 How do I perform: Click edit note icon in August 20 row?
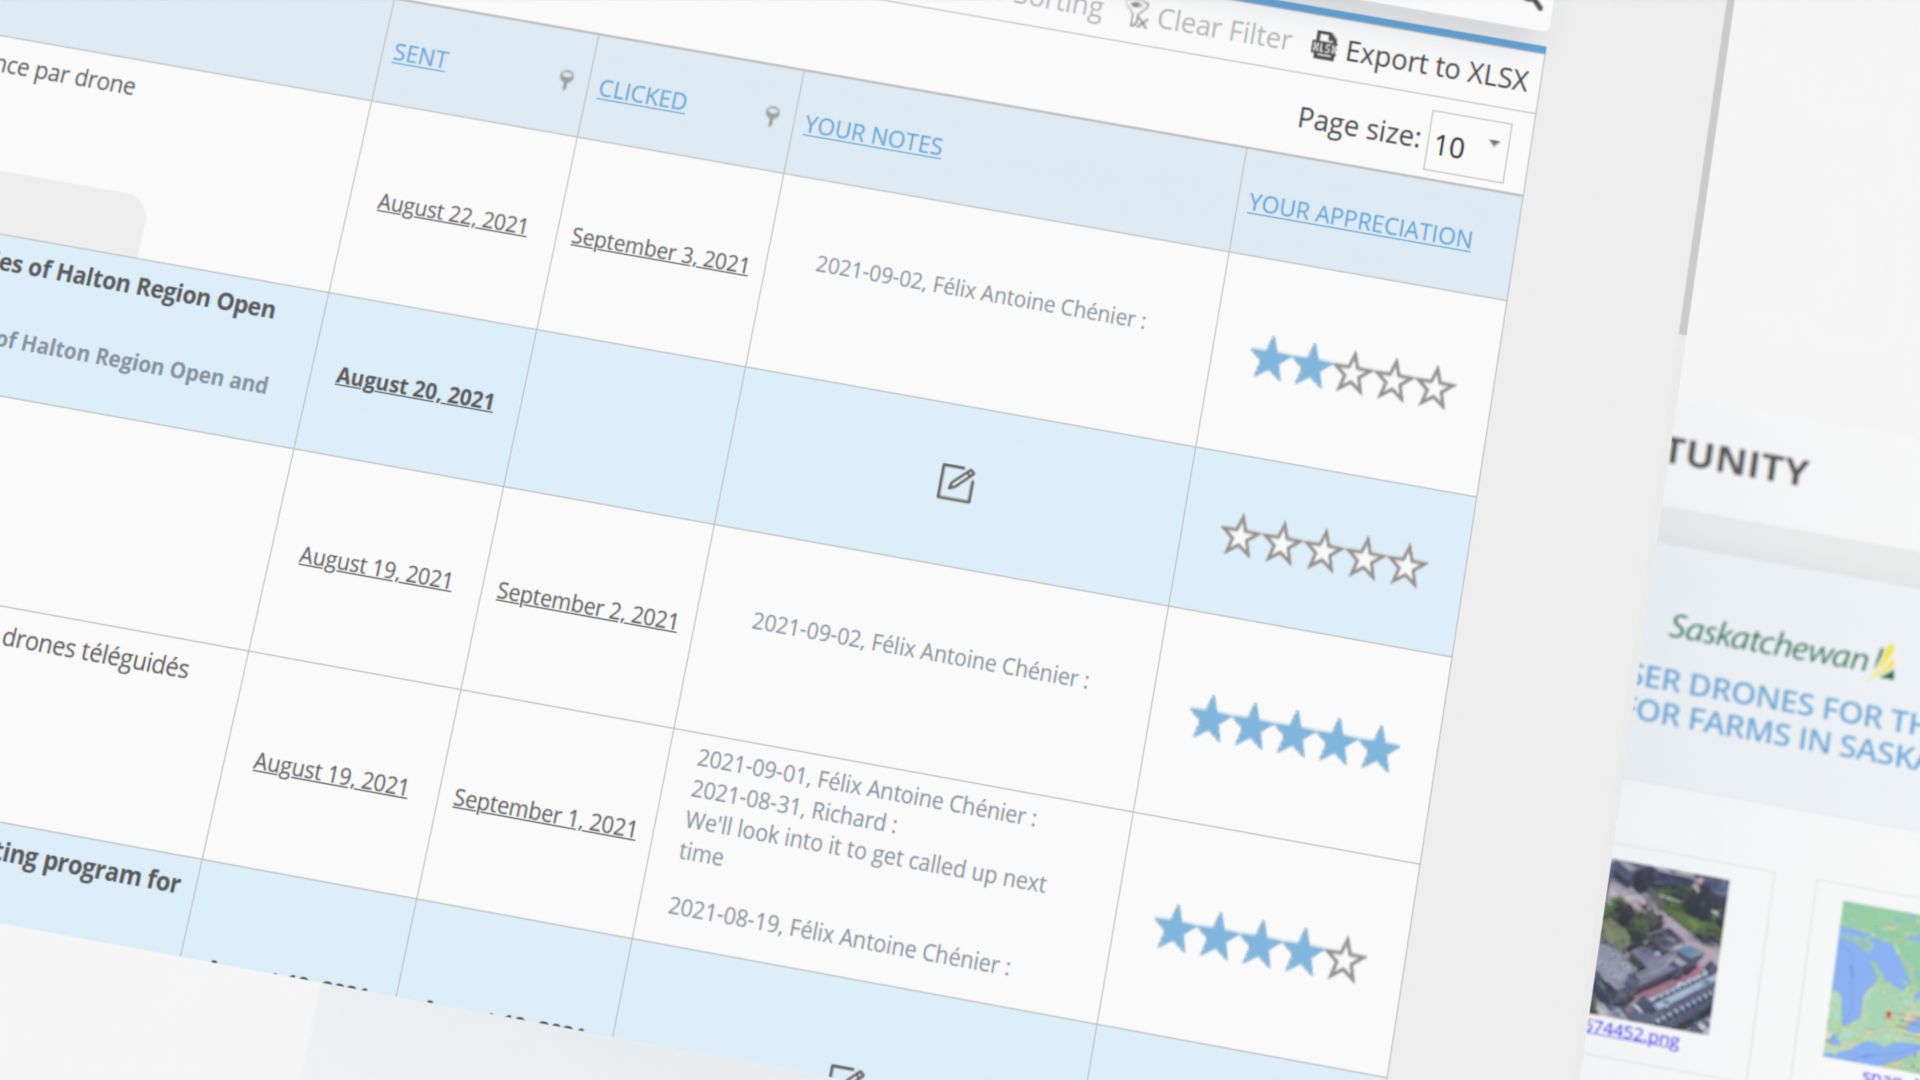[x=955, y=483]
